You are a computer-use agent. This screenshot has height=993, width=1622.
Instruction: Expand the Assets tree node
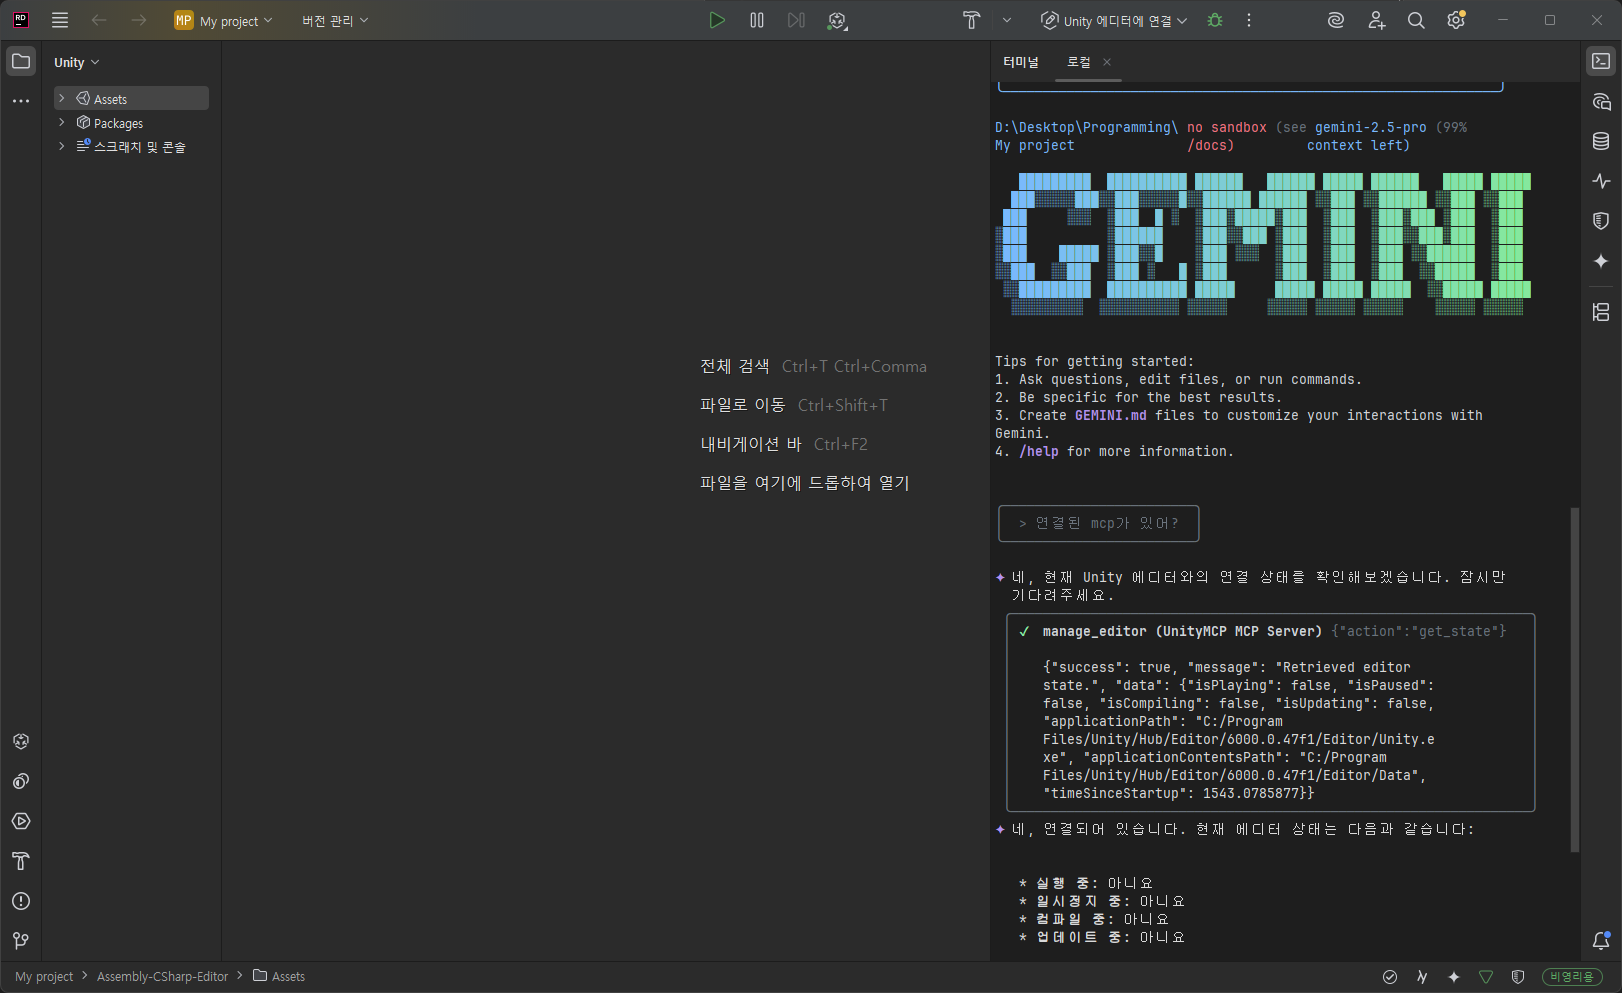(62, 98)
